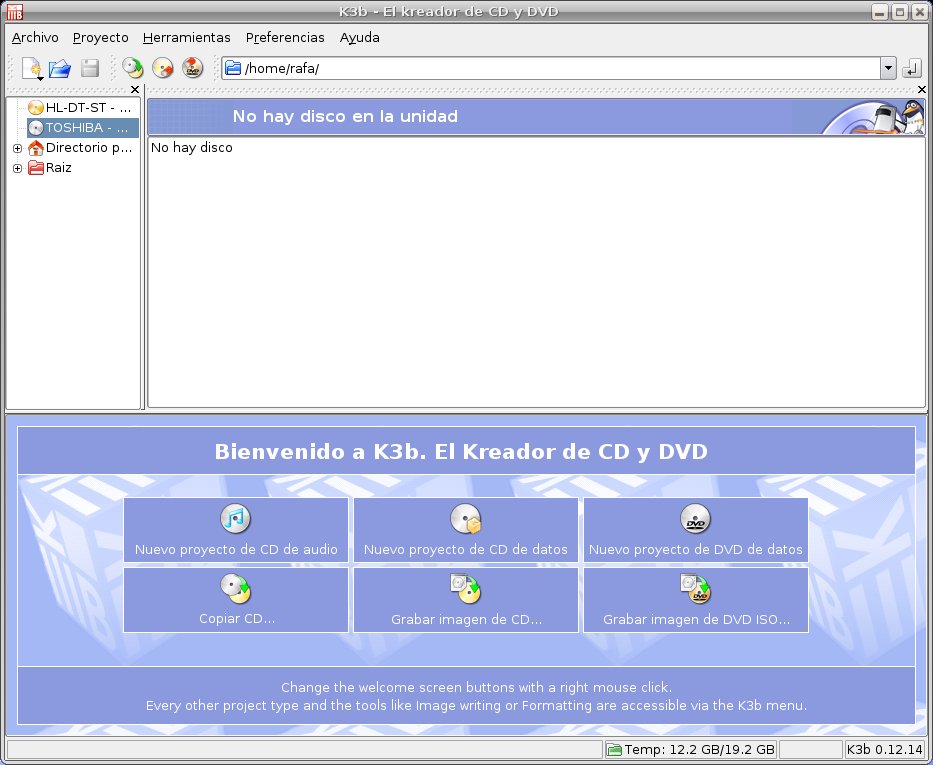Image resolution: width=933 pixels, height=765 pixels.
Task: Click the erase CD-RW toolbar icon
Action: click(163, 68)
